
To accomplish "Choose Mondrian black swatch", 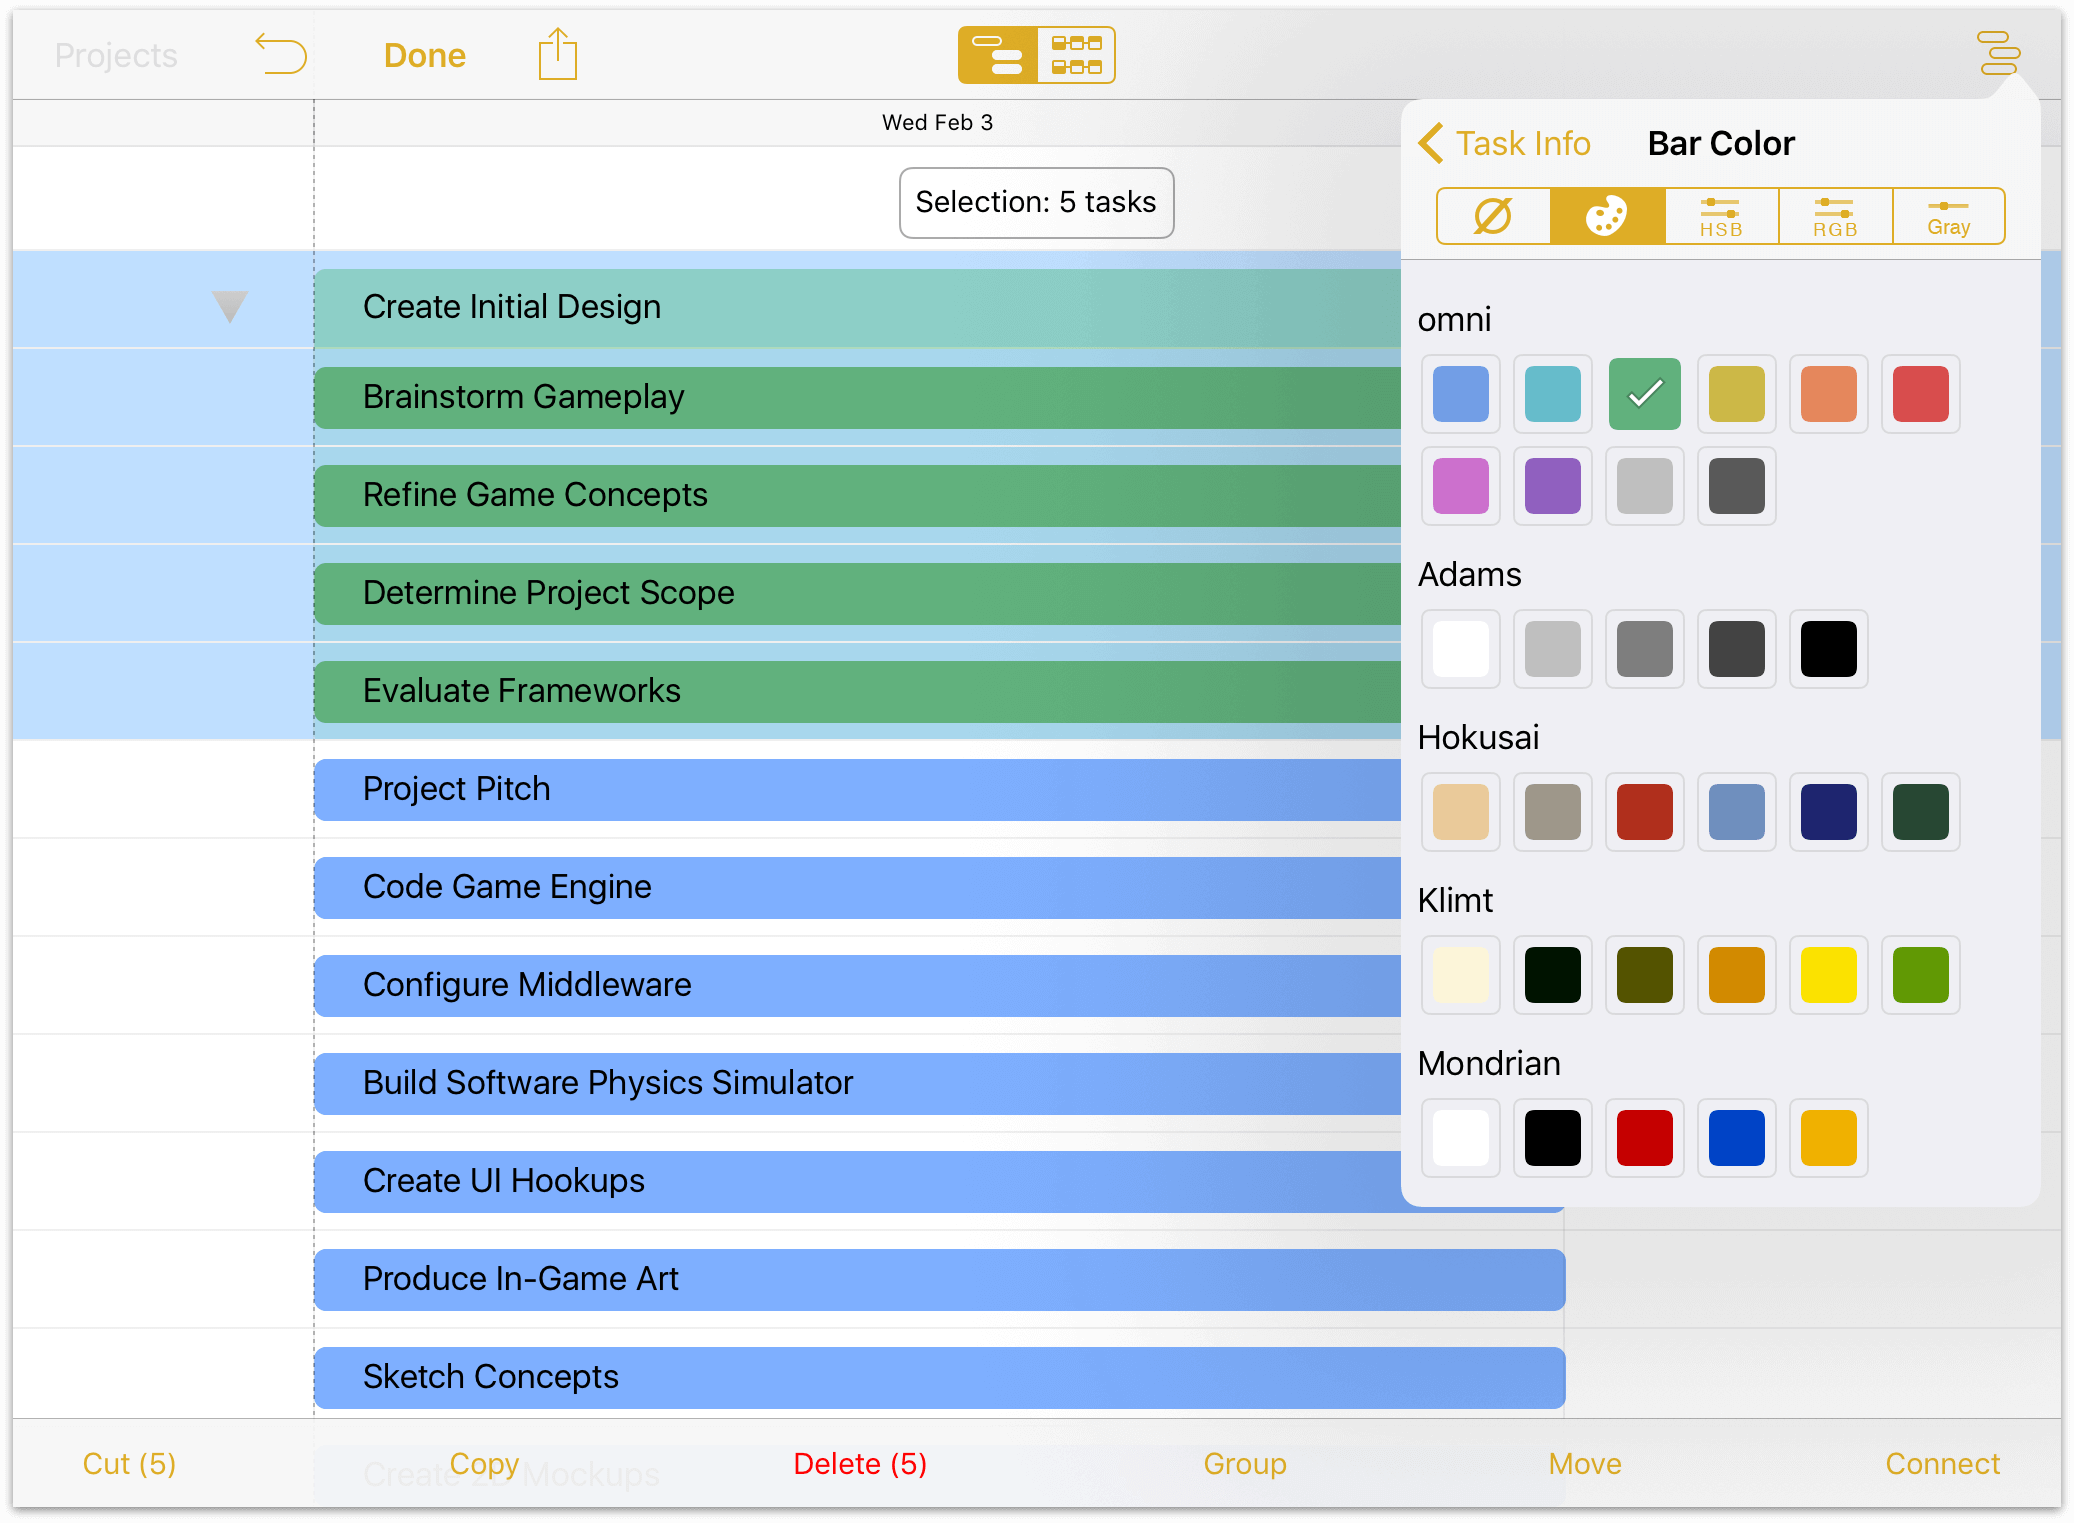I will 1553,1138.
